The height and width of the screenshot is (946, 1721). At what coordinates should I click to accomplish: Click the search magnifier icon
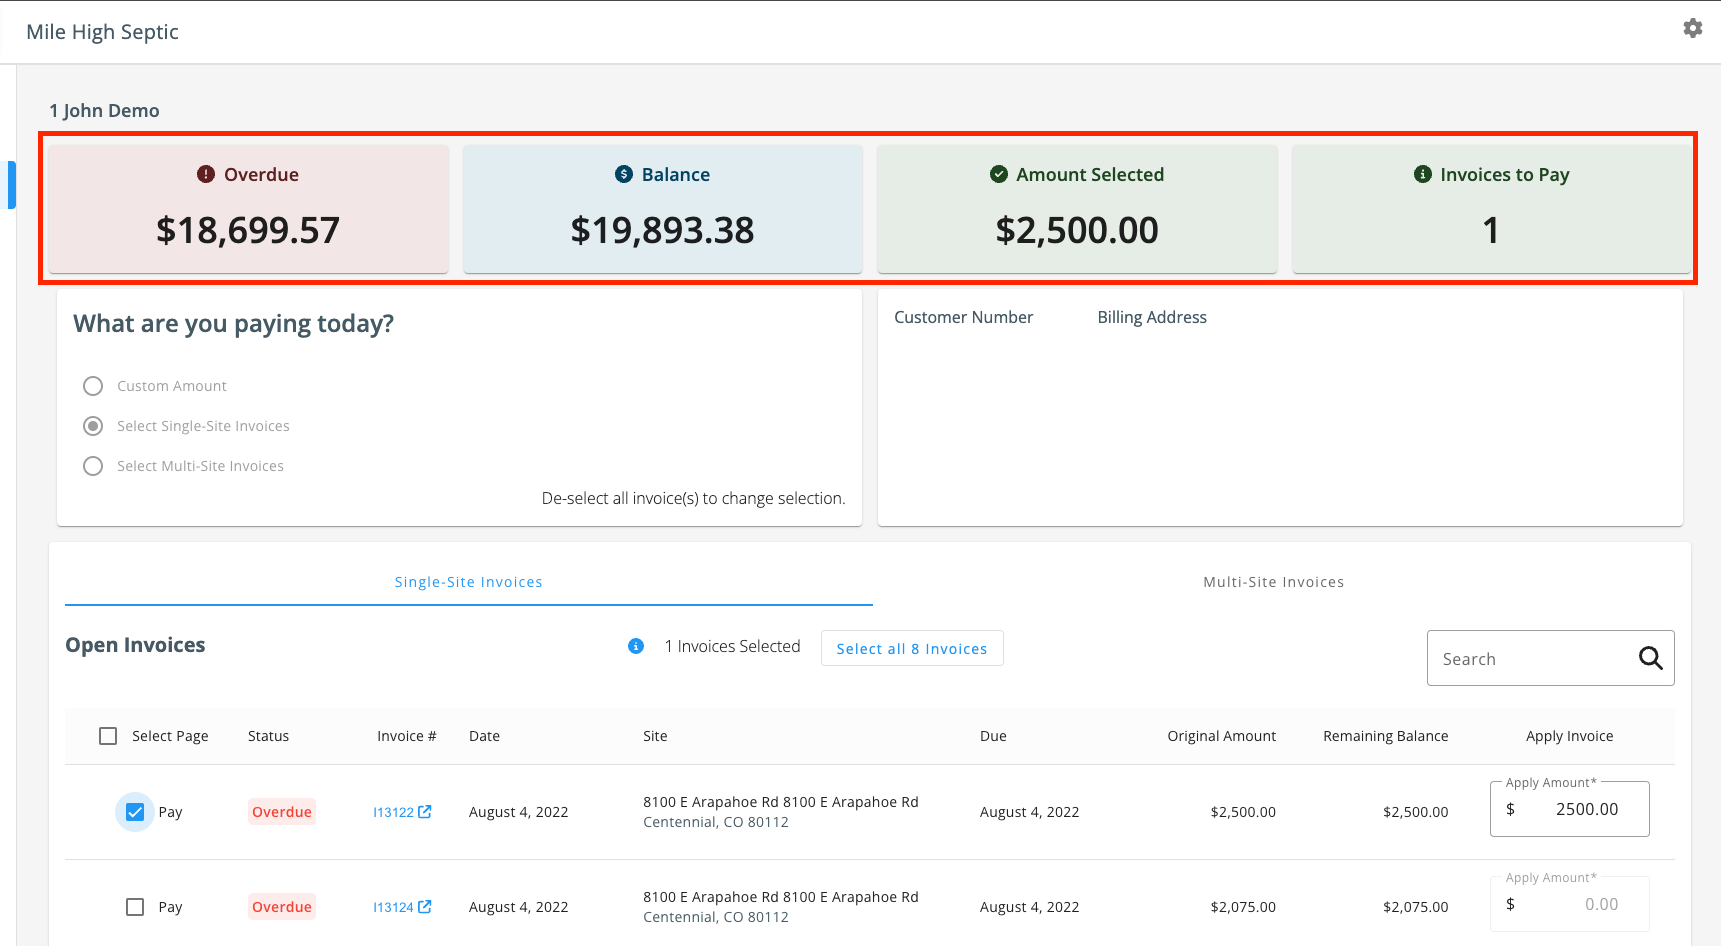[1650, 658]
